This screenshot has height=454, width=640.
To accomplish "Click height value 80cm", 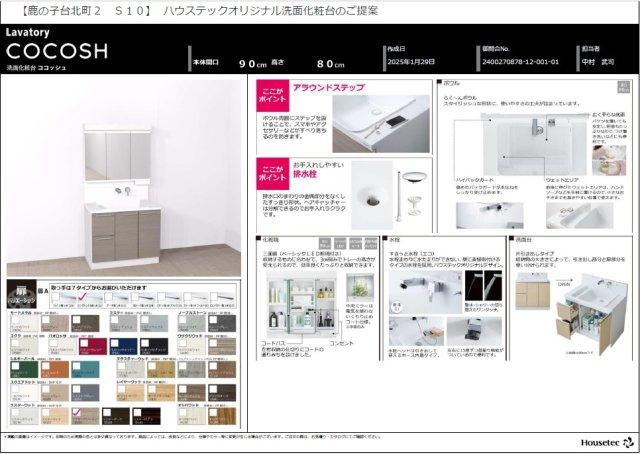I will 330,64.
